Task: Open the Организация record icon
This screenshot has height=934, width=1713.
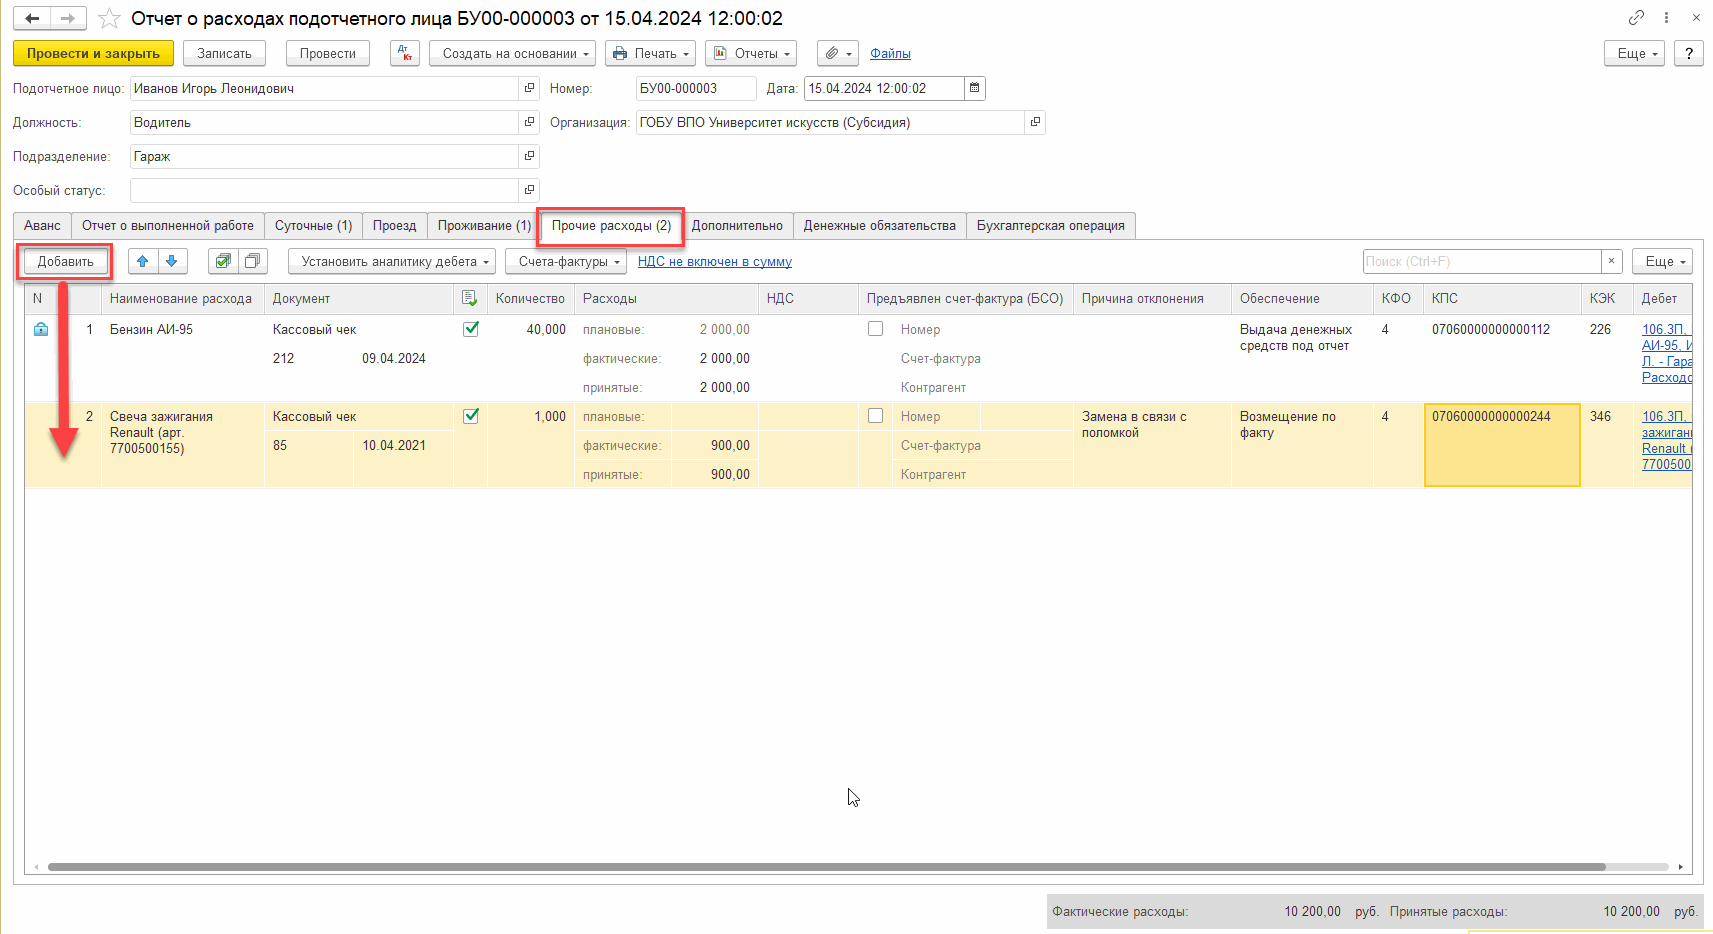Action: (1035, 122)
